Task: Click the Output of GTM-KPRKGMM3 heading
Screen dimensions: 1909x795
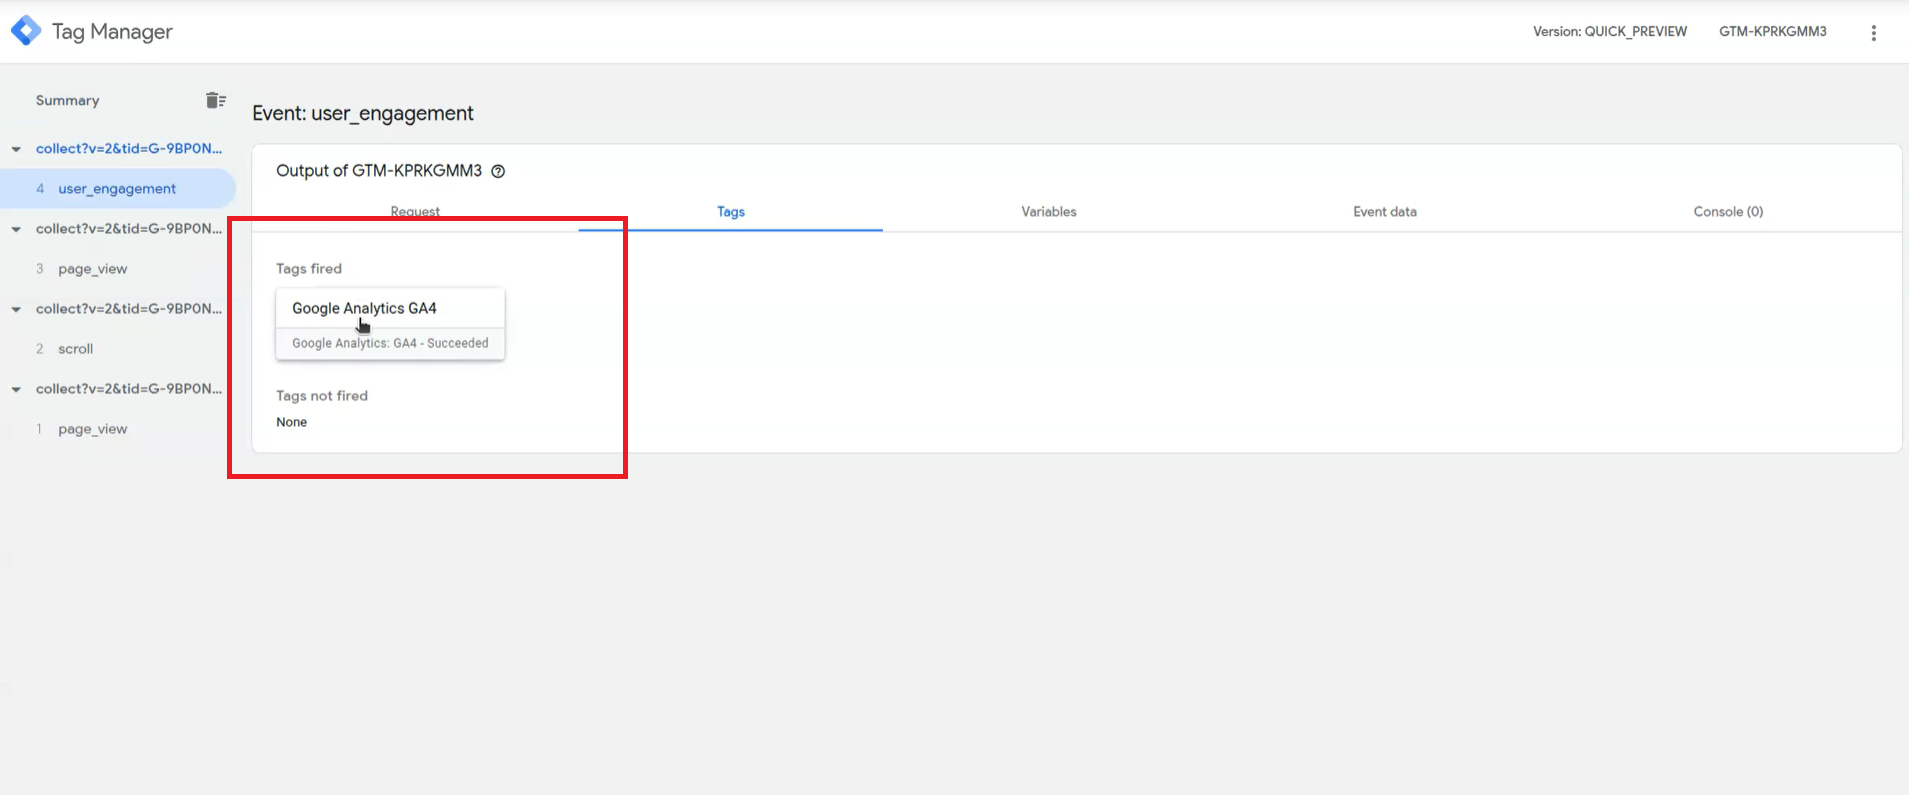Action: pos(379,171)
